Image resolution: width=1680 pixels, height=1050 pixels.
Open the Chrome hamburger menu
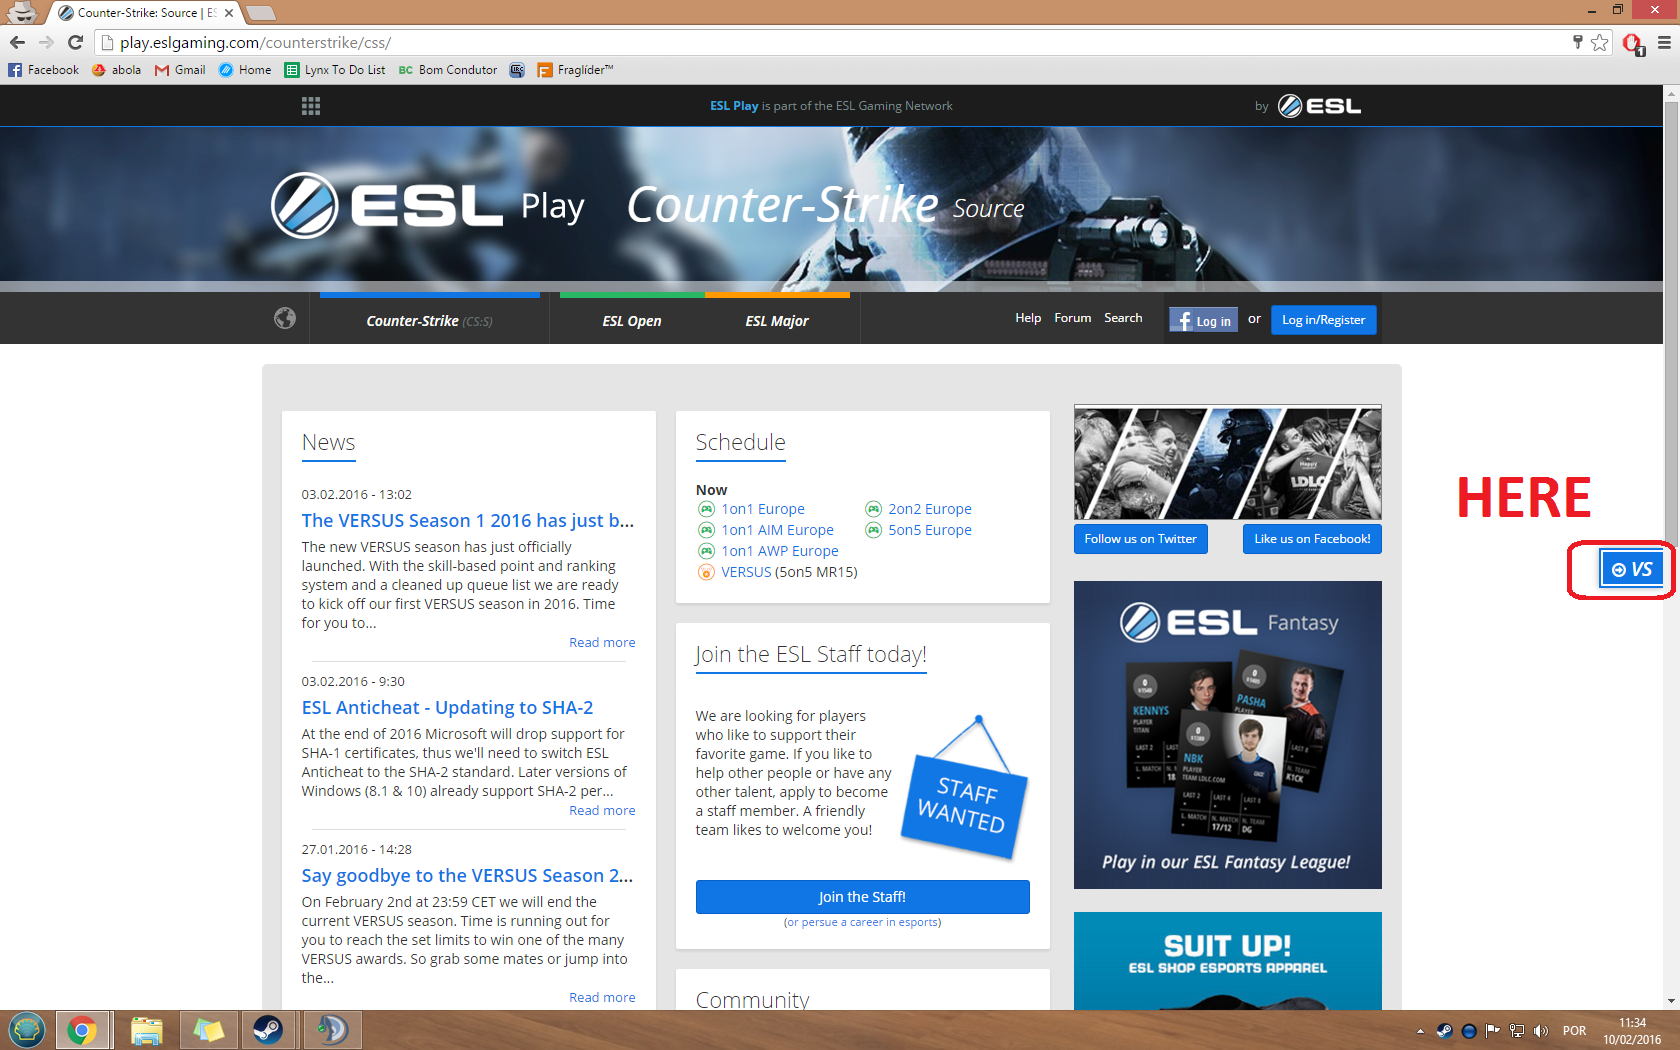tap(1664, 42)
